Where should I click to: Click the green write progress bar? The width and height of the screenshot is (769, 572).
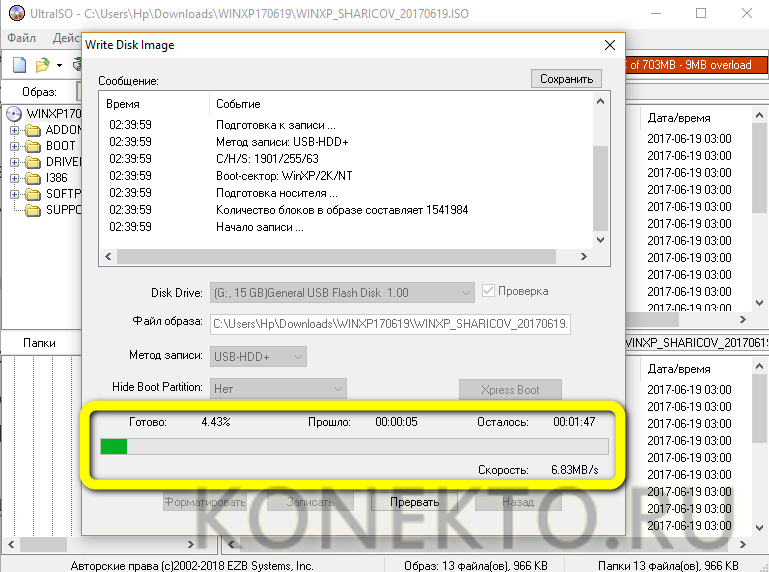tap(354, 446)
